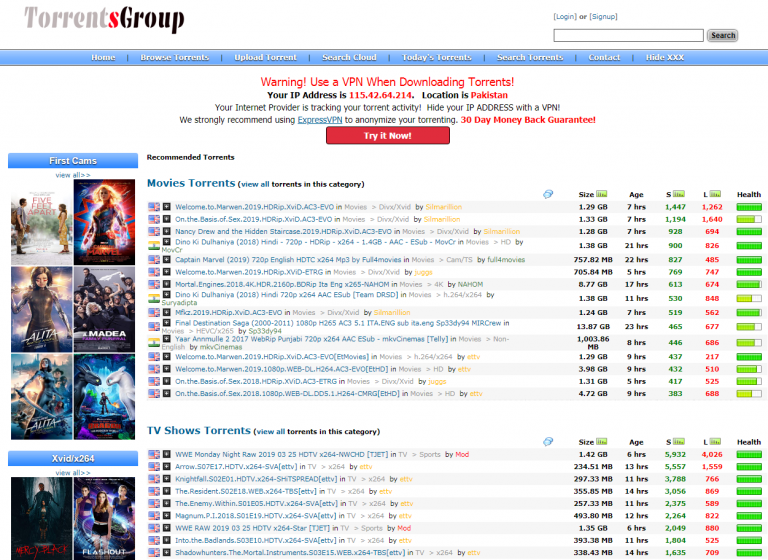Viewport: 768px width, 560px height.
Task: Go to Upload Torrent page
Action: (x=265, y=57)
